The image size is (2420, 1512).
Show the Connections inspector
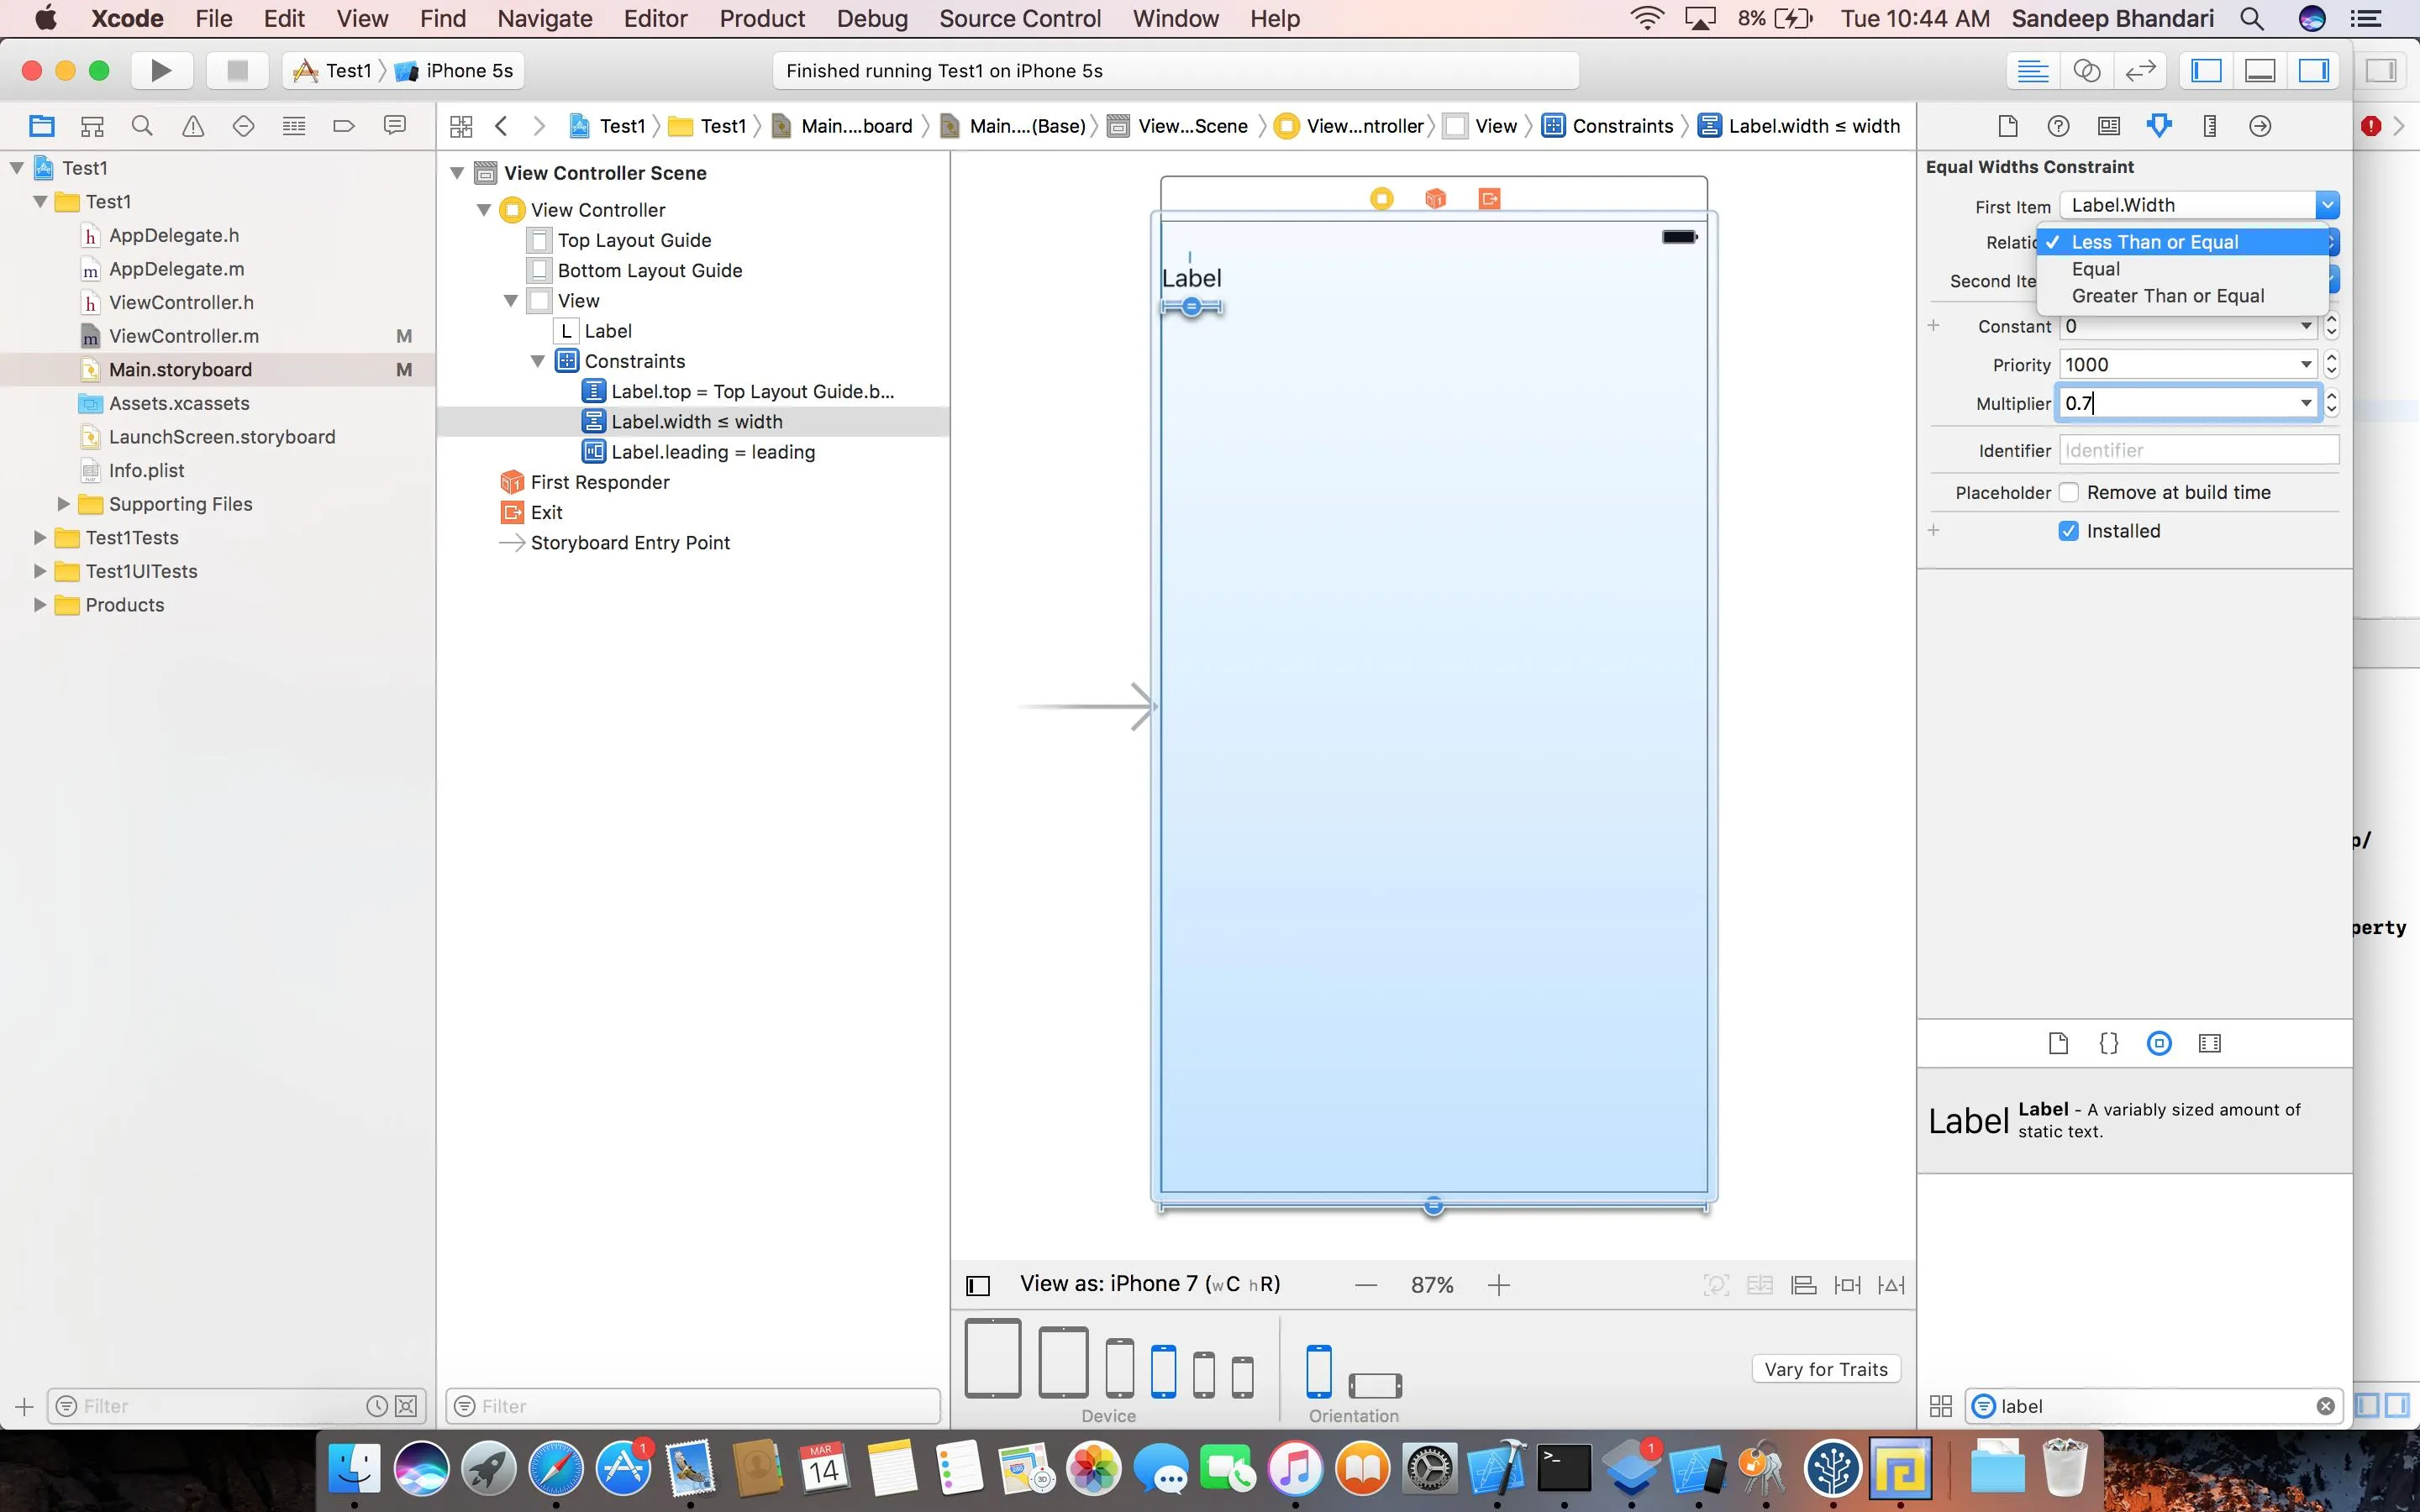point(2260,126)
